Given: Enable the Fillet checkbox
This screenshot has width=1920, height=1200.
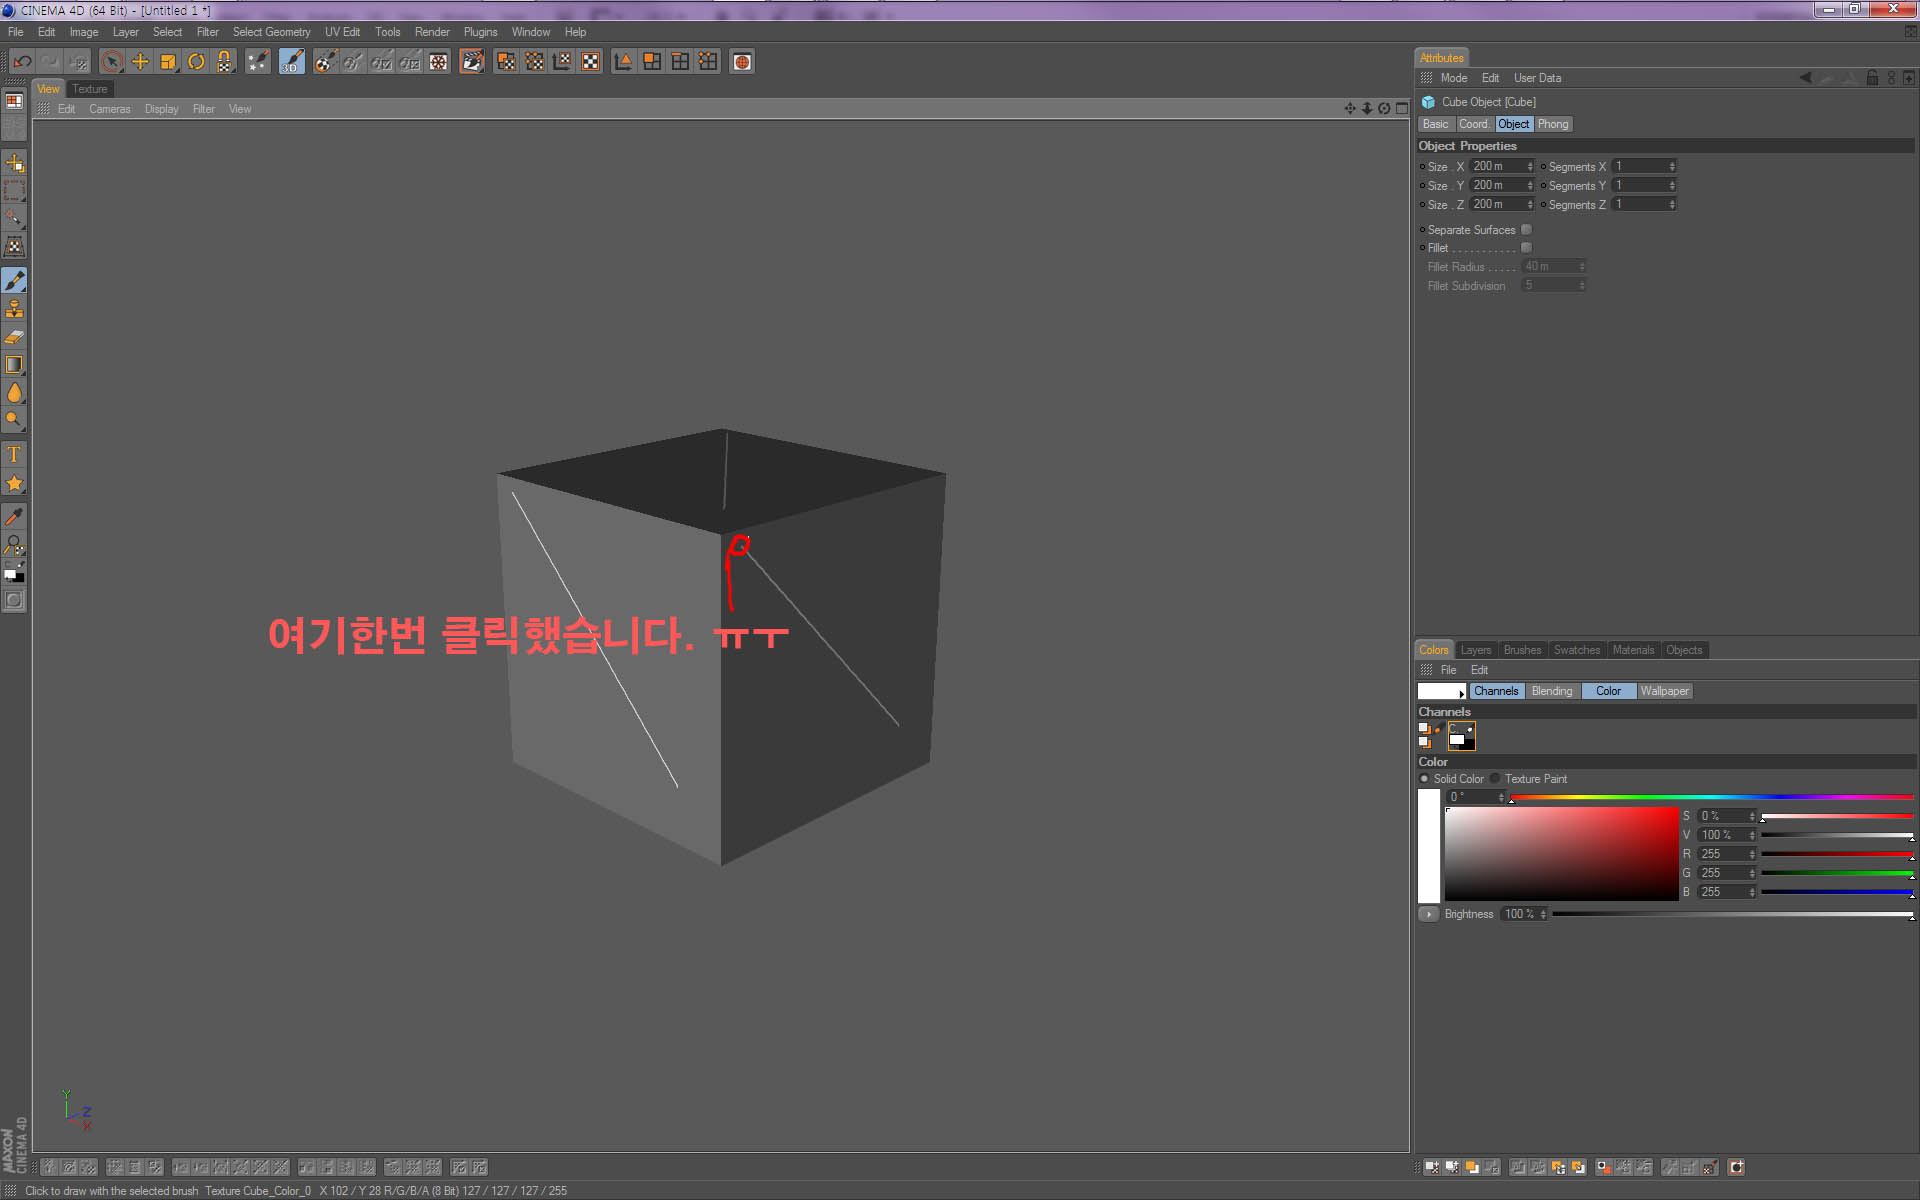Looking at the screenshot, I should point(1526,248).
